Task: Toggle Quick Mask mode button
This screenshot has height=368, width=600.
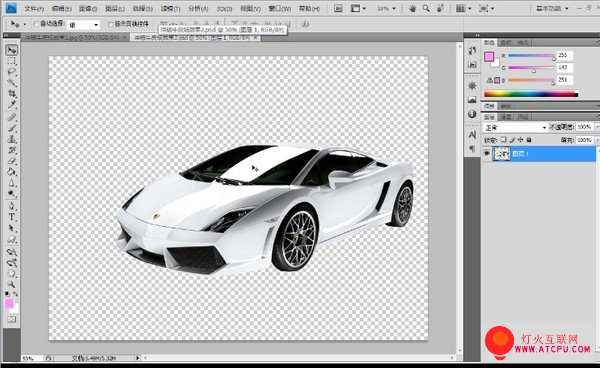Action: 12,319
